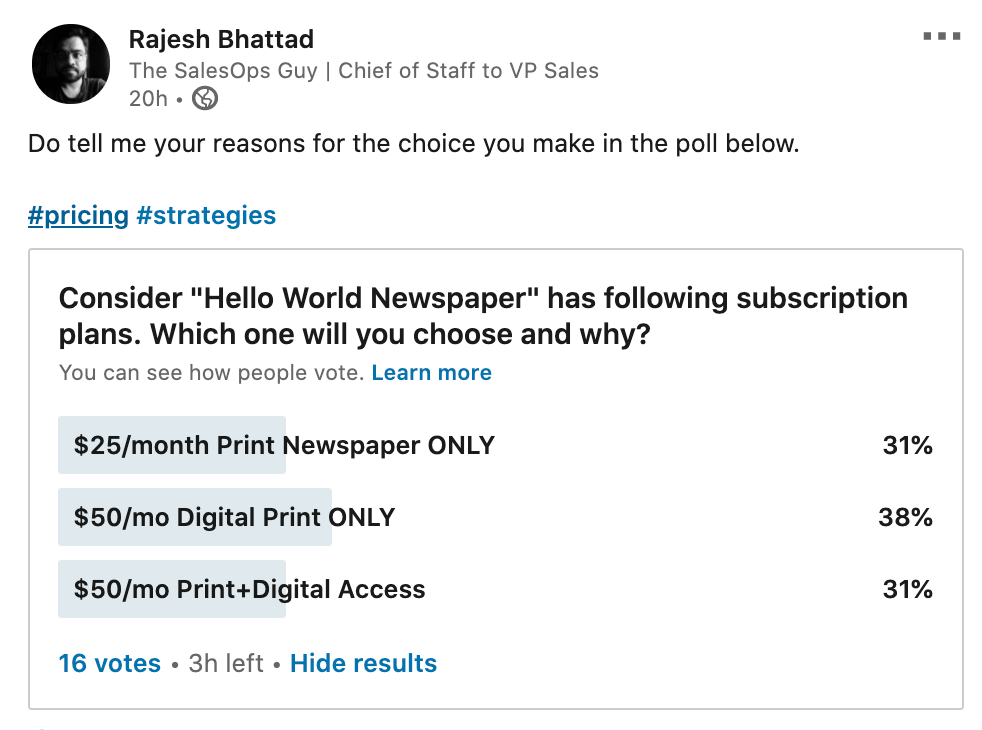Open Rajesh Bhattad's profile photo
Viewport: 982px width, 730px height.
click(71, 64)
